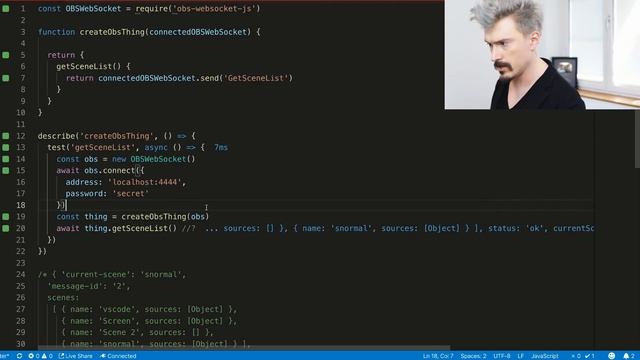The width and height of the screenshot is (640, 360).
Task: Click green test marker on line 19
Action: [x=6, y=217]
